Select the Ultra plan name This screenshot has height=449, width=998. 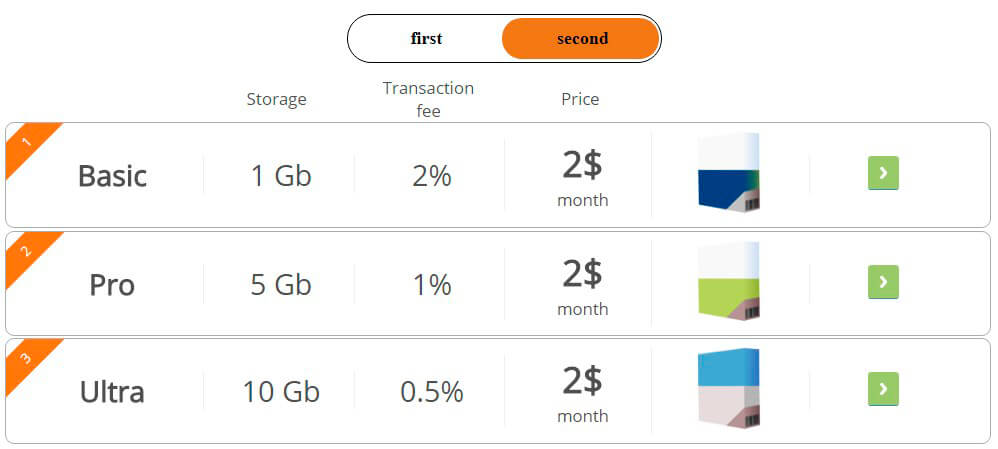(x=112, y=392)
